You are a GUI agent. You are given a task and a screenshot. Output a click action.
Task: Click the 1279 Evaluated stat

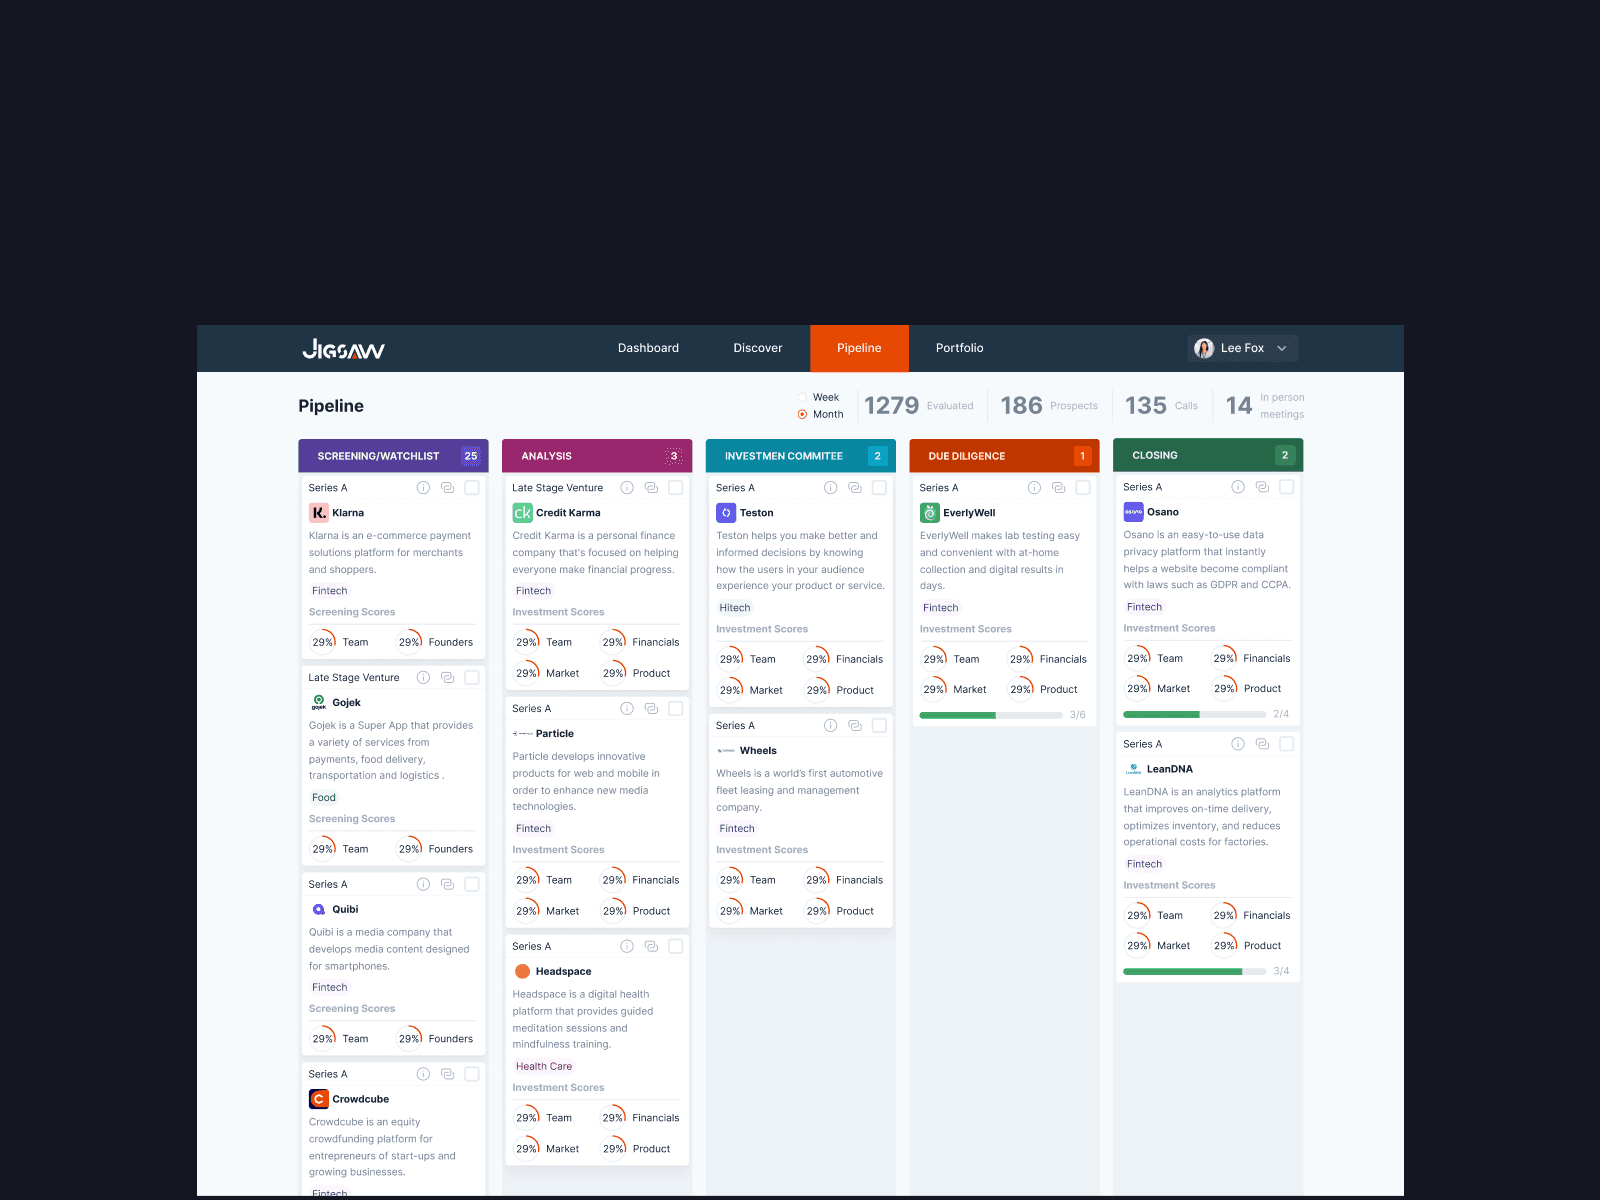(x=919, y=406)
